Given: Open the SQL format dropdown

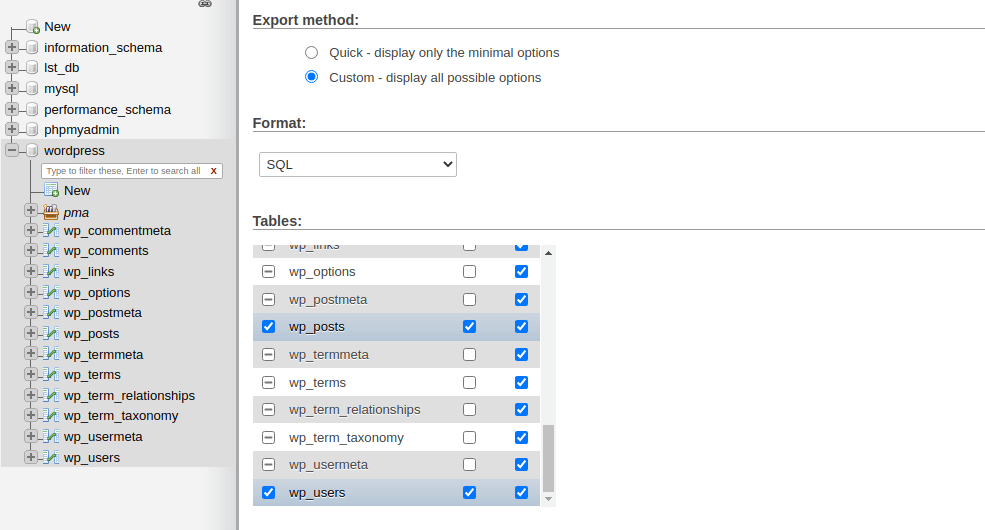Looking at the screenshot, I should (357, 165).
